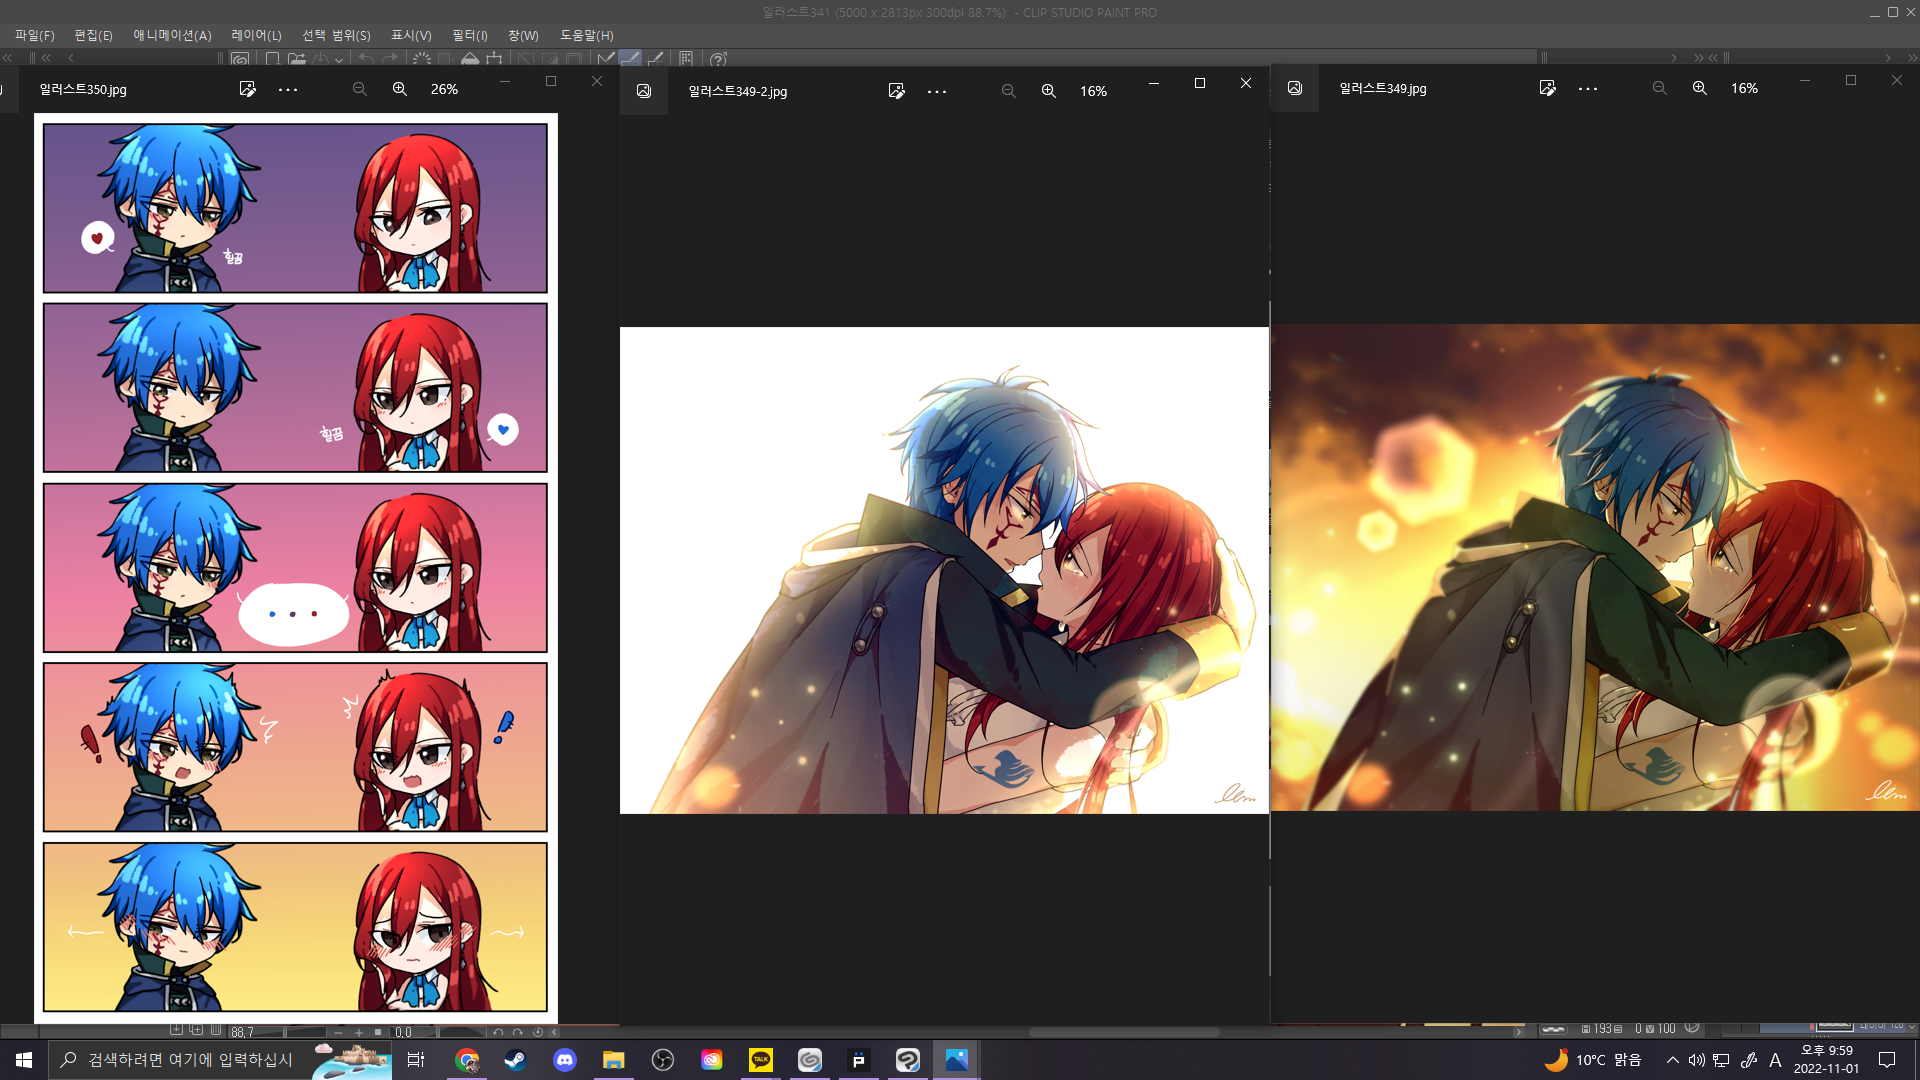Image resolution: width=1920 pixels, height=1080 pixels.
Task: Open the 애니메이션(A) menu
Action: tap(172, 35)
